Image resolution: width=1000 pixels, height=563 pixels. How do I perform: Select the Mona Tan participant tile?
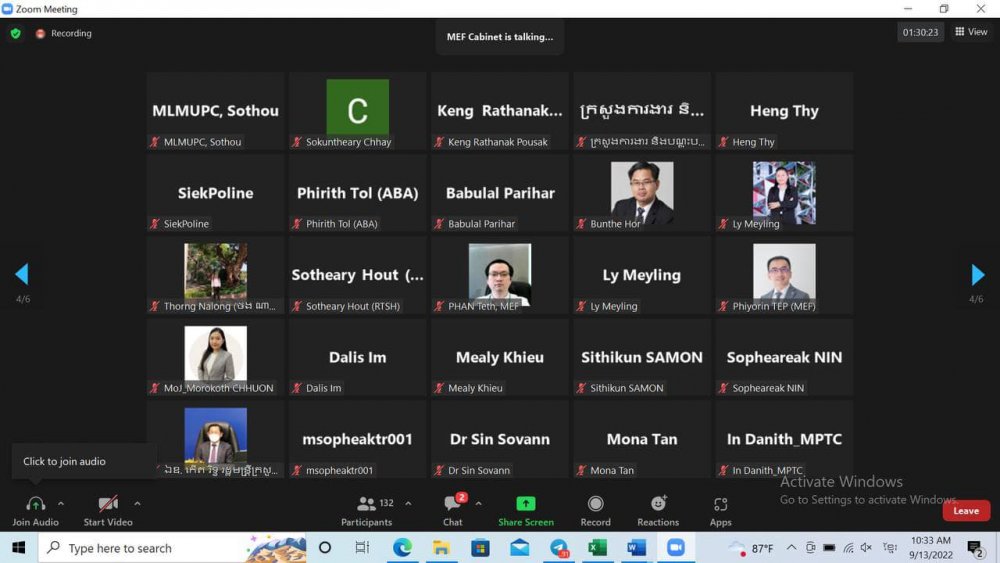point(642,439)
